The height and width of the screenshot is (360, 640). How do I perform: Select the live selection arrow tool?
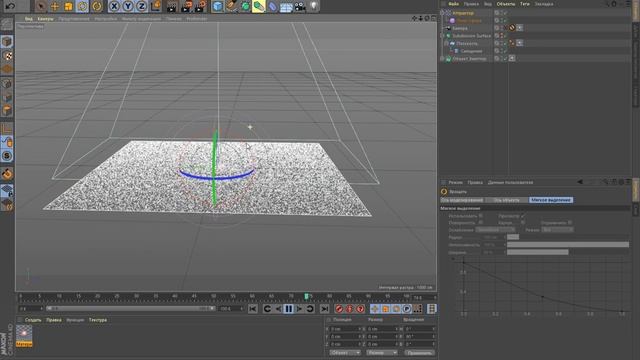point(40,6)
